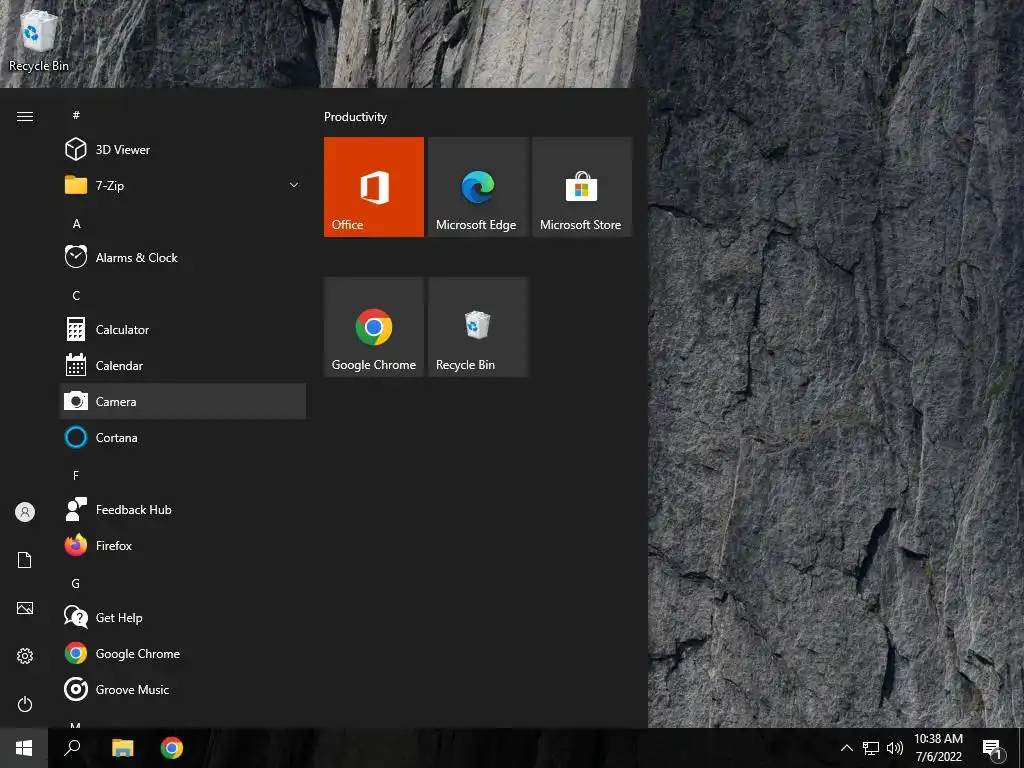The image size is (1024, 768).
Task: Open taskbar search magnifier
Action: (x=72, y=748)
